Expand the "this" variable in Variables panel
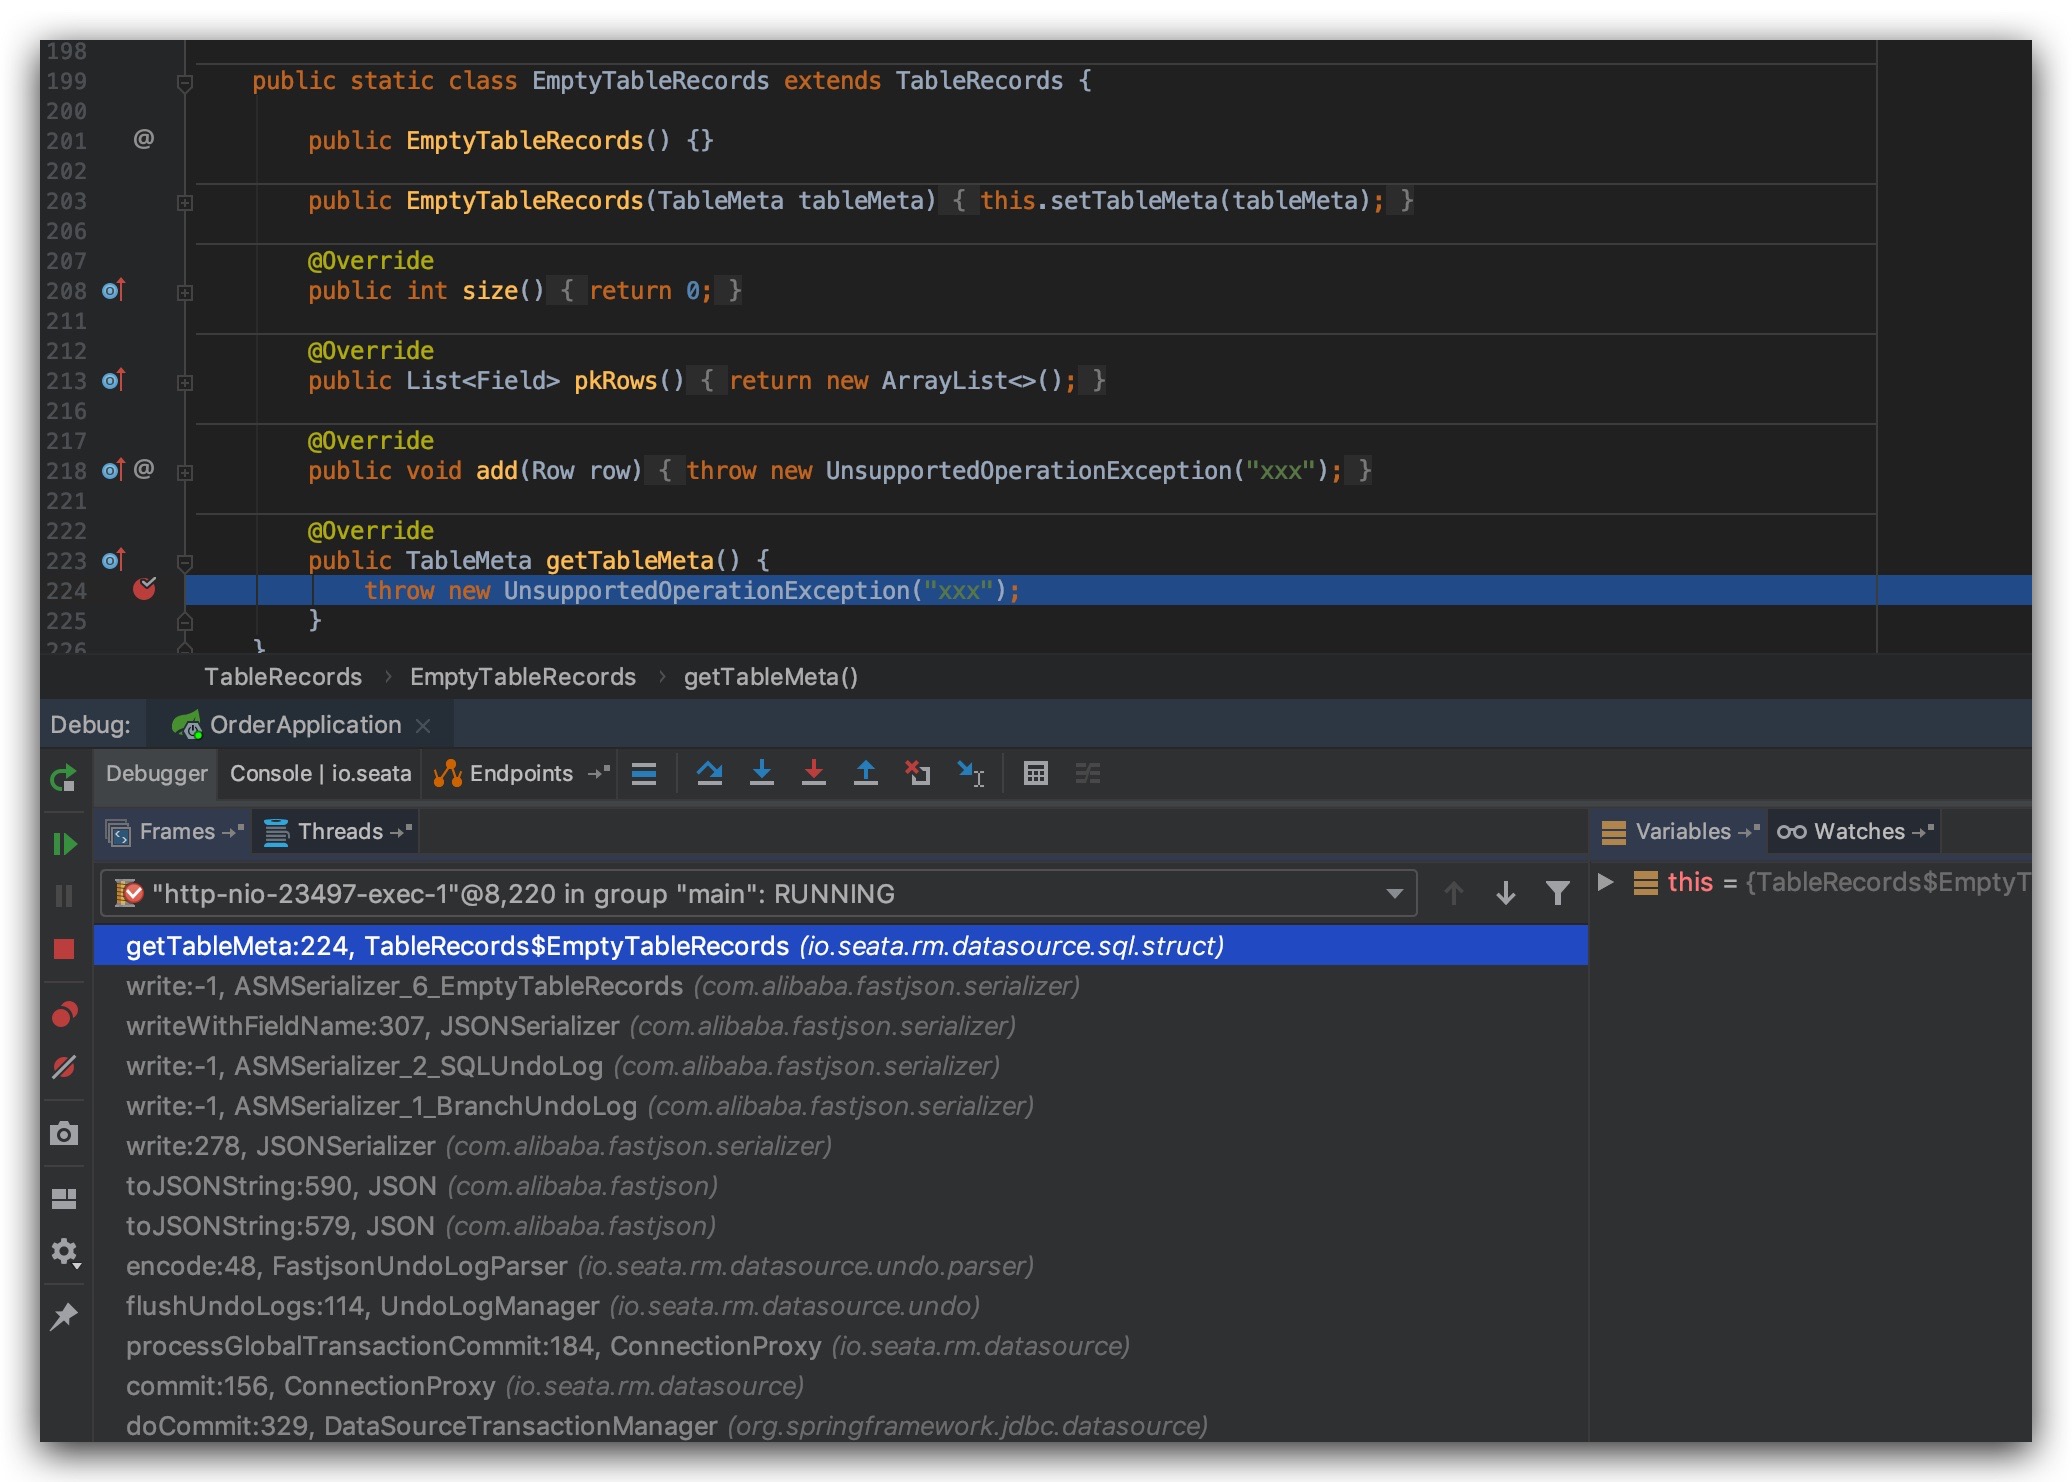Viewport: 2072px width, 1482px height. click(1605, 882)
